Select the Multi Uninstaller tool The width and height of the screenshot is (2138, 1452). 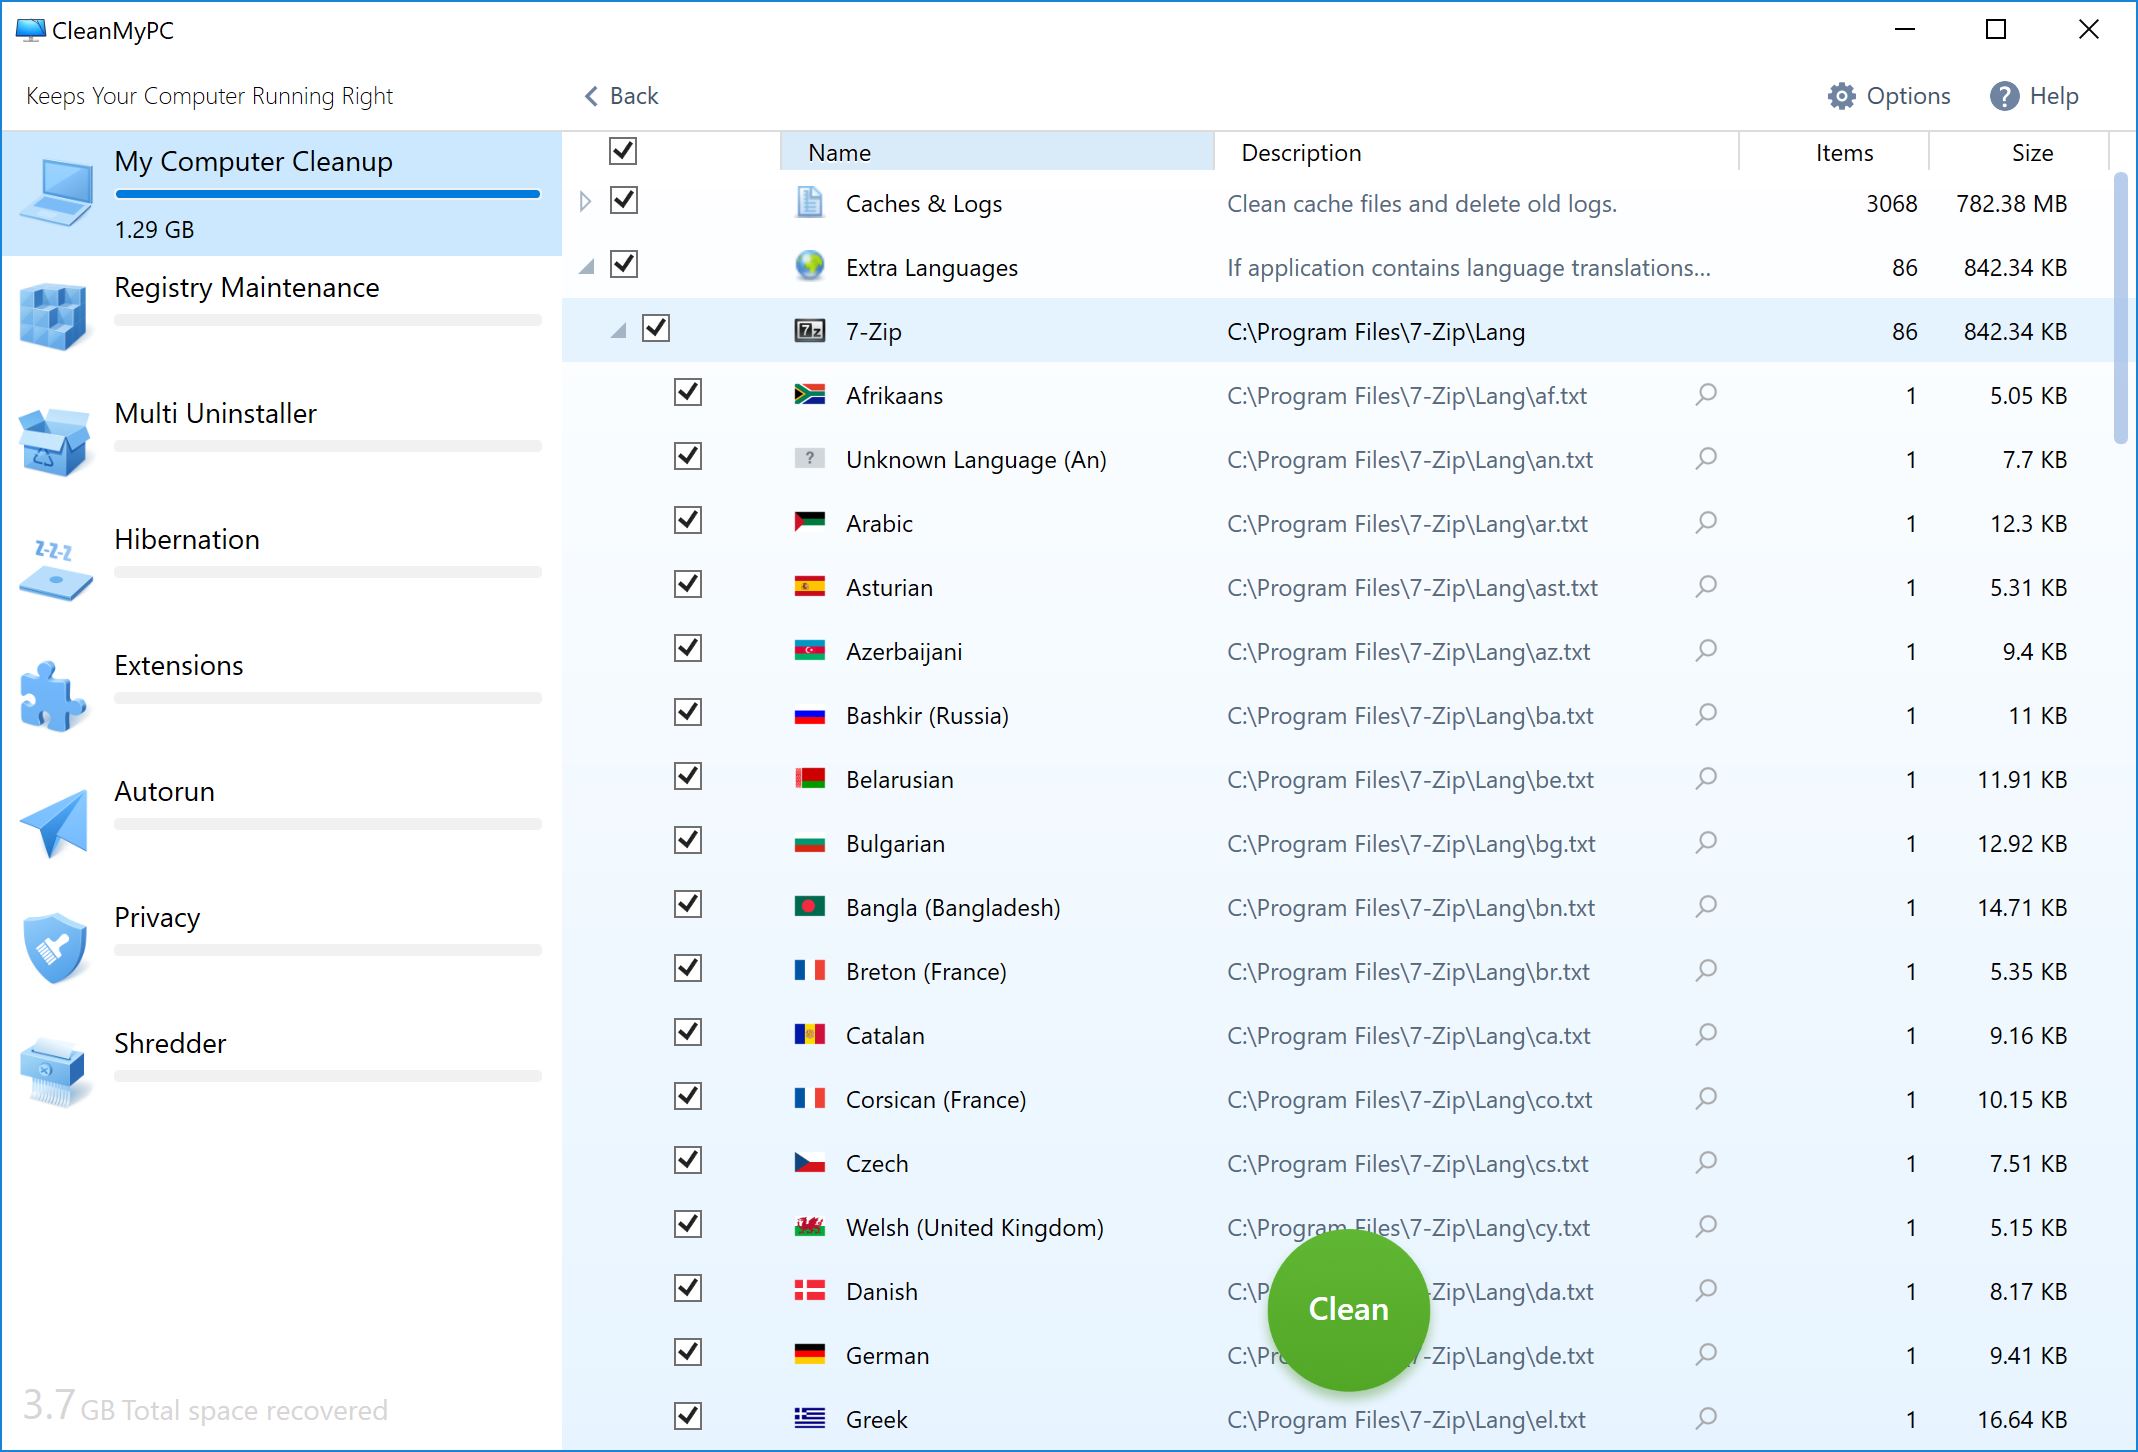[x=275, y=426]
